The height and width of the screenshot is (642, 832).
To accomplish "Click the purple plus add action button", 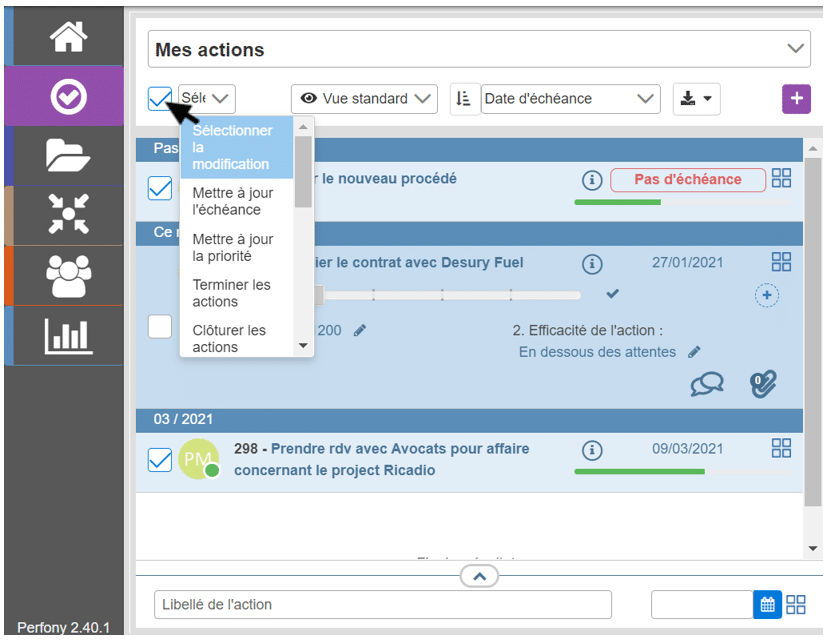I will tap(796, 99).
